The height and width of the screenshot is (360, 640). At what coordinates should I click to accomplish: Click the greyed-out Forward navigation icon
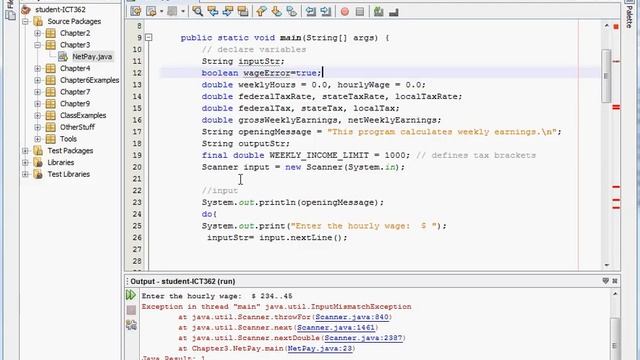point(172,11)
